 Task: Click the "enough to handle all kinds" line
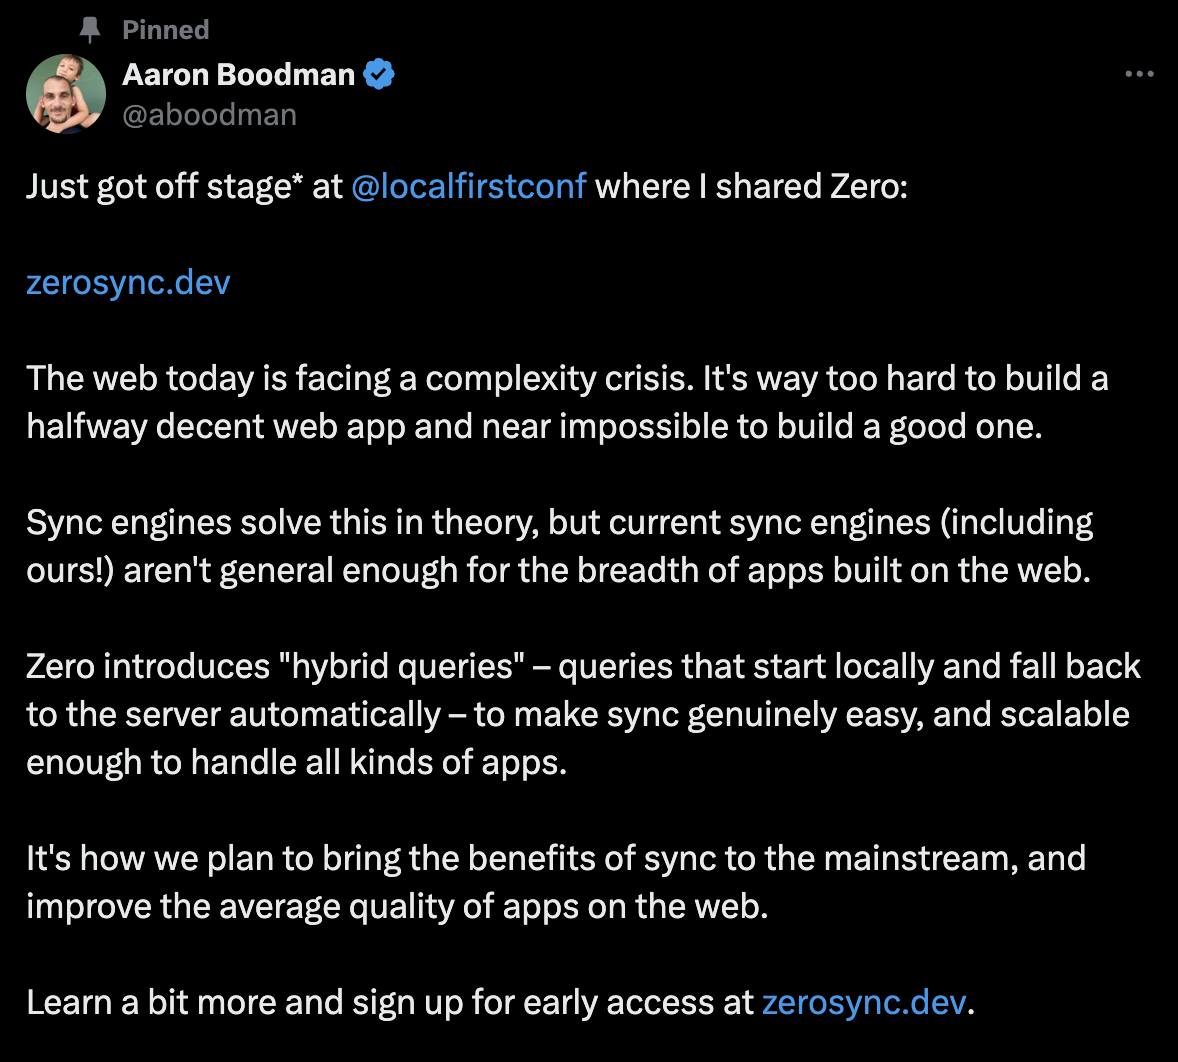297,763
